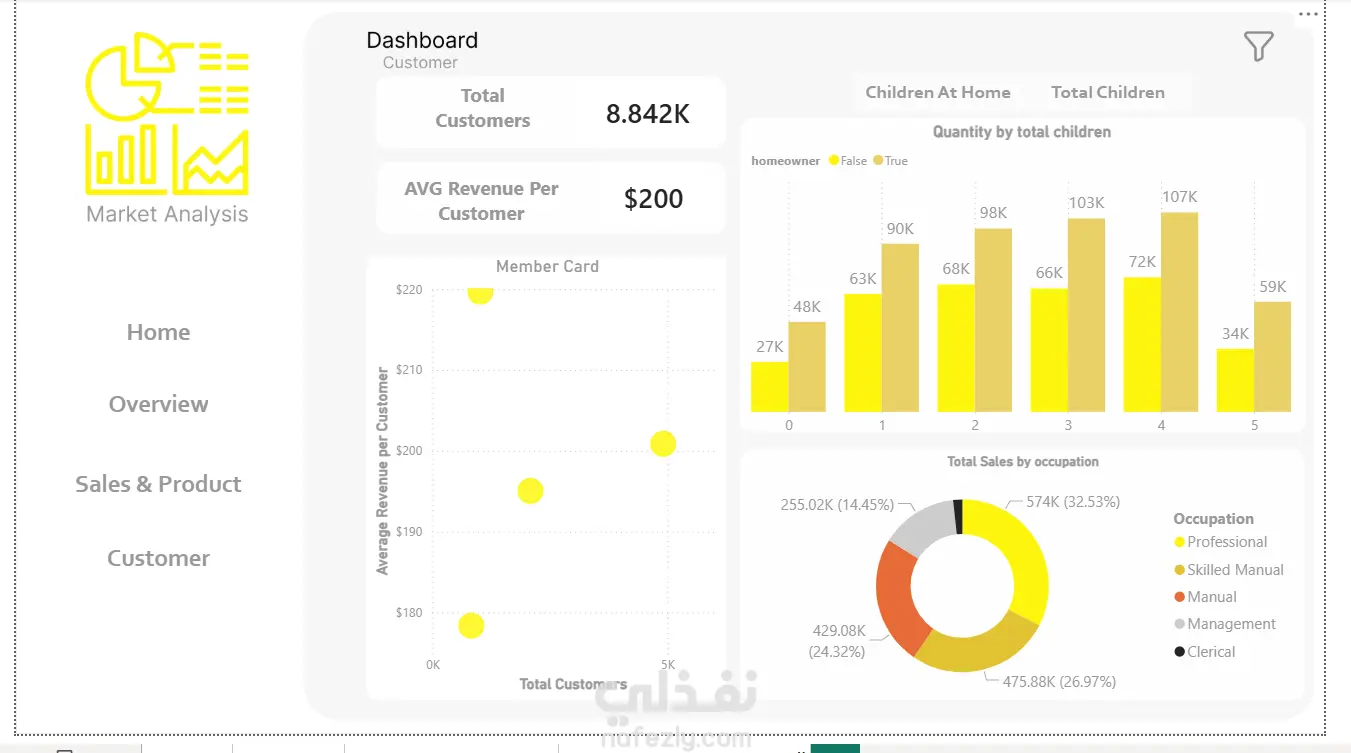Click the black Clerical donut segment
The height and width of the screenshot is (753, 1351).
tap(958, 517)
